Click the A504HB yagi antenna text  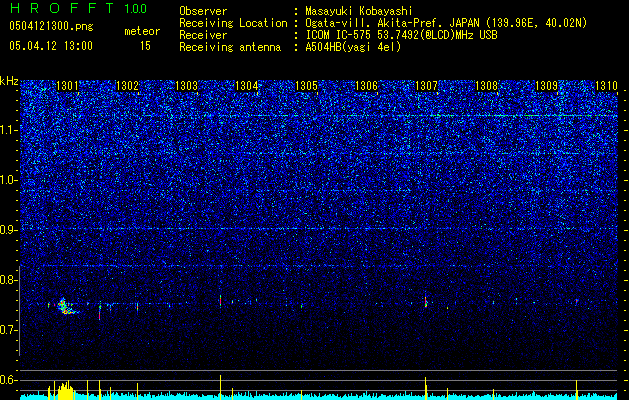click(353, 47)
